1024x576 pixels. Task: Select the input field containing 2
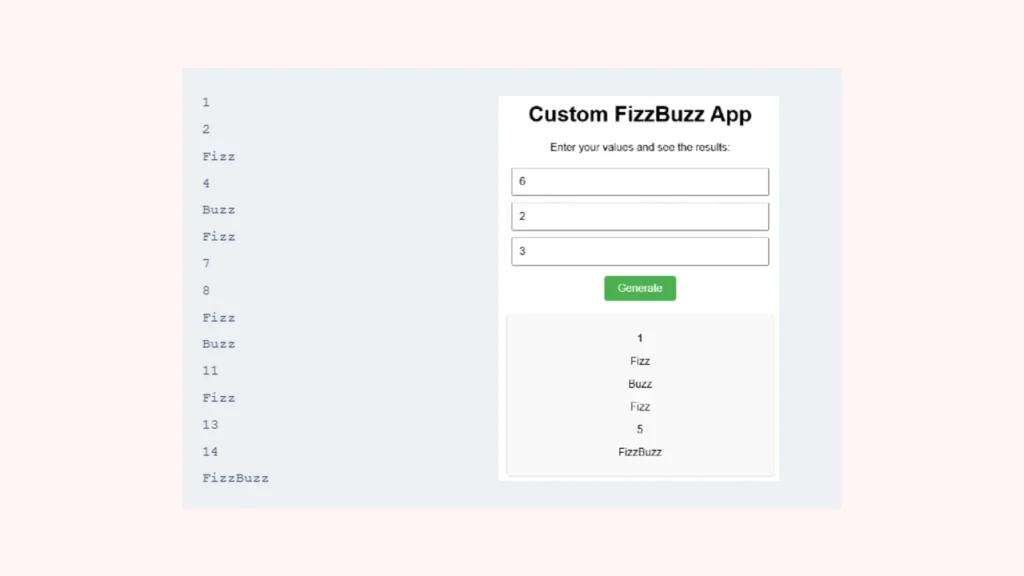pos(639,216)
